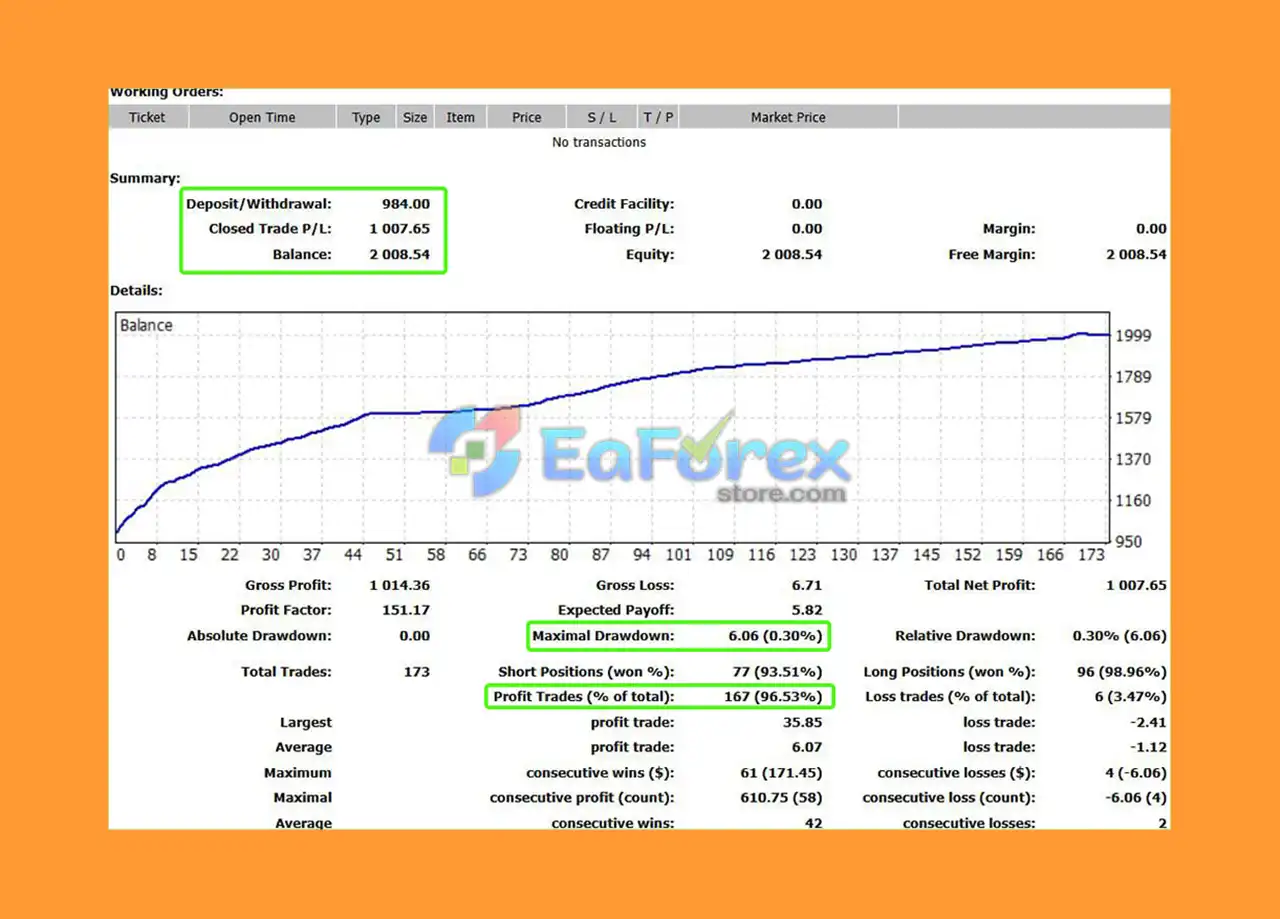Click the T / P column header
This screenshot has width=1280, height=919.
pos(658,117)
